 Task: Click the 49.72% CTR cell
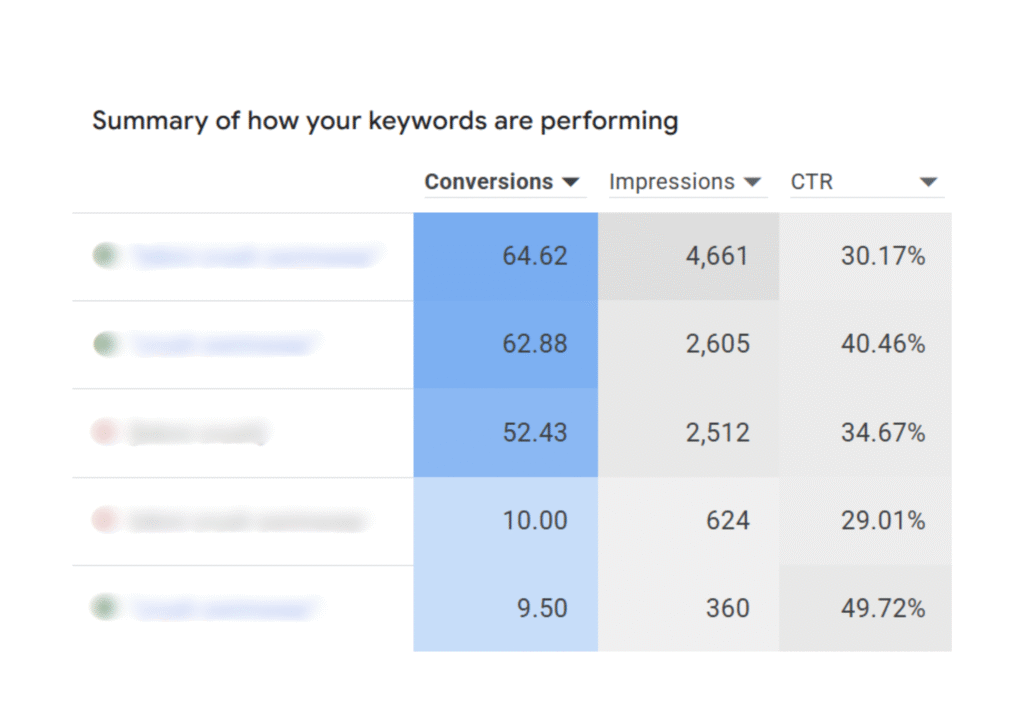pos(866,608)
